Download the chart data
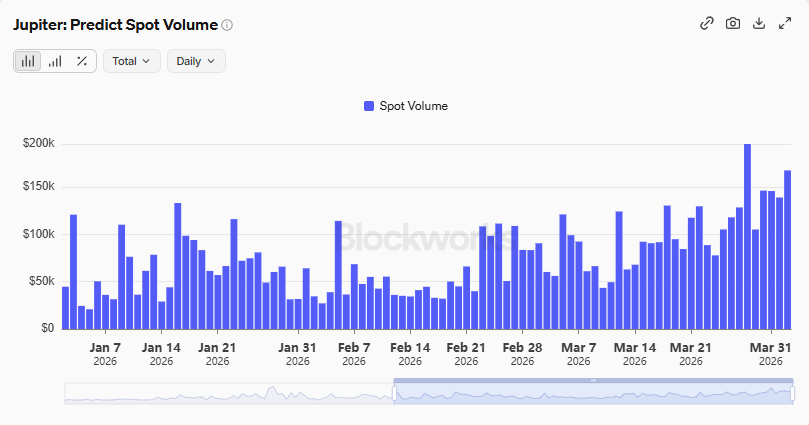This screenshot has width=809, height=425. (x=758, y=24)
